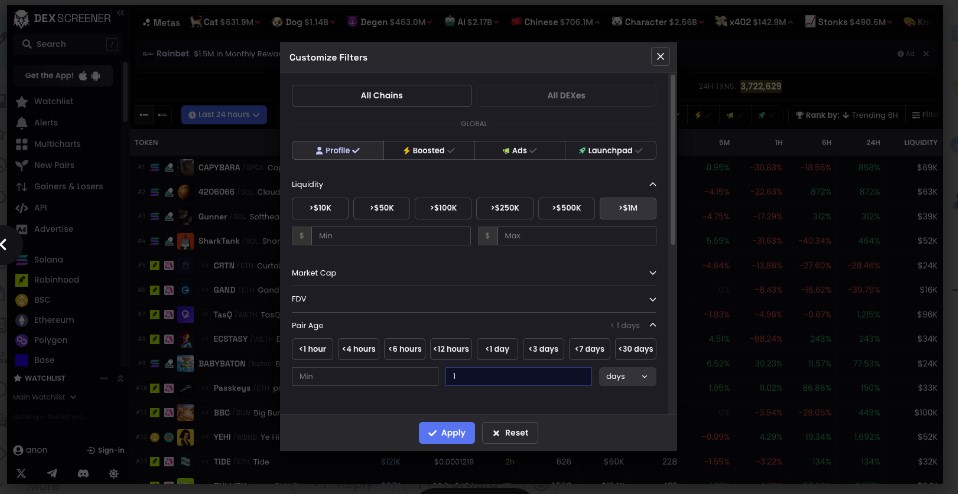Viewport: 958px width, 494px height.
Task: Toggle the Boosted filter
Action: coord(429,150)
